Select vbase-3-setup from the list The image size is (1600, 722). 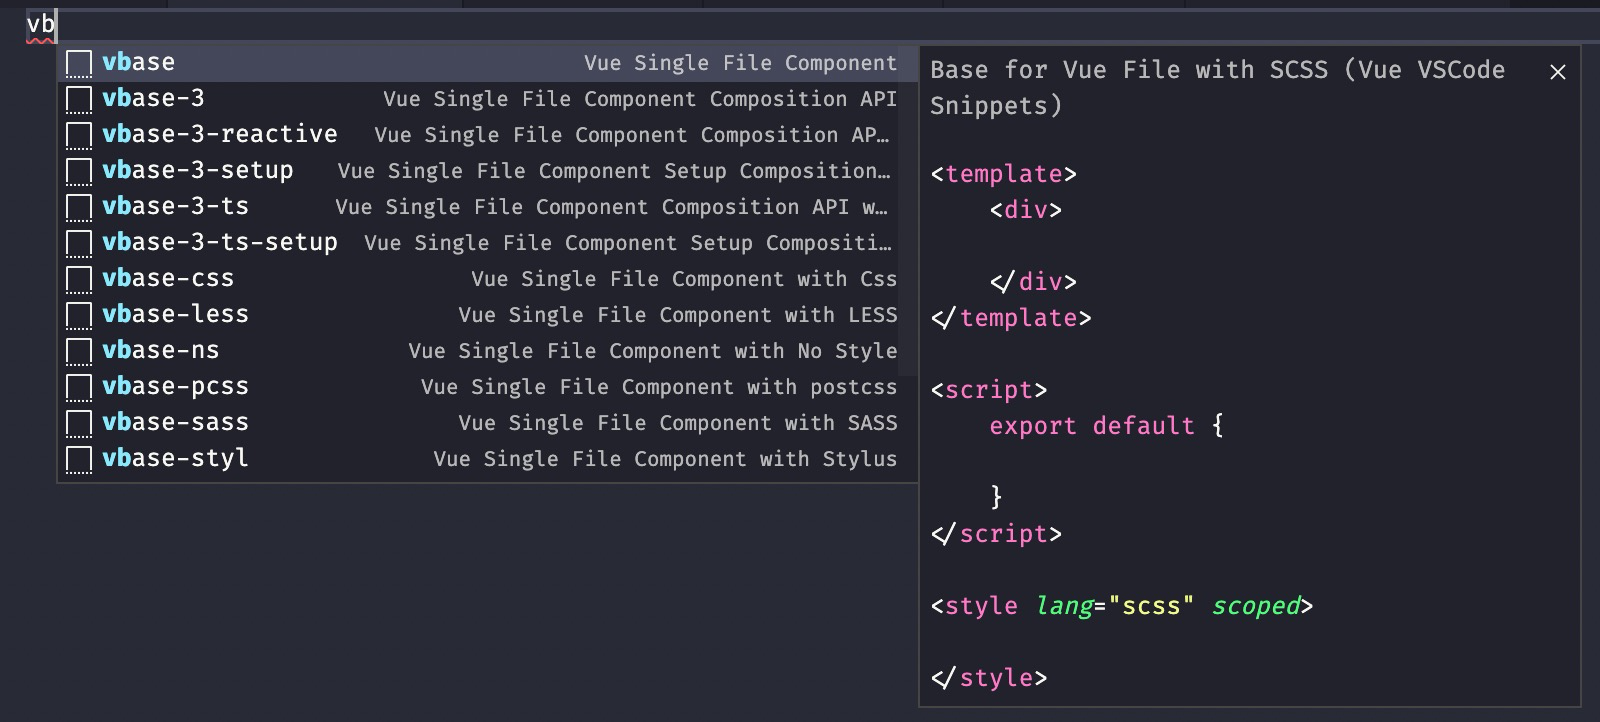[487, 171]
